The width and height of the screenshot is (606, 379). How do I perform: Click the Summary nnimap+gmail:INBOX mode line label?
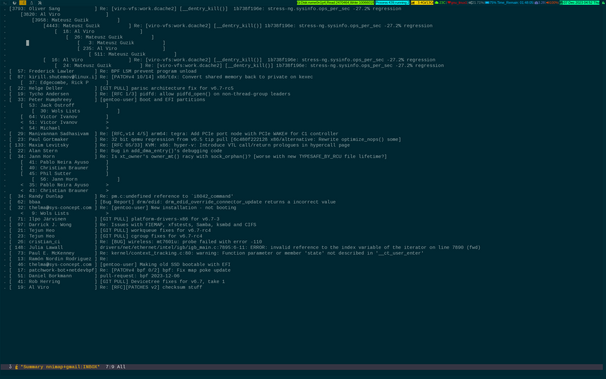(x=60, y=367)
